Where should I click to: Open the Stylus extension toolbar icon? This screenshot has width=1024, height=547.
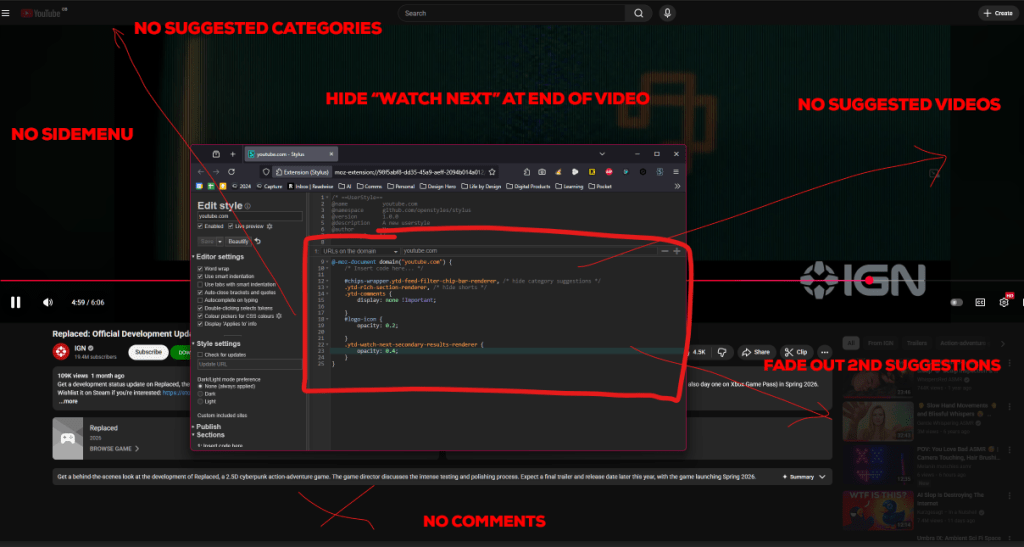pos(660,172)
